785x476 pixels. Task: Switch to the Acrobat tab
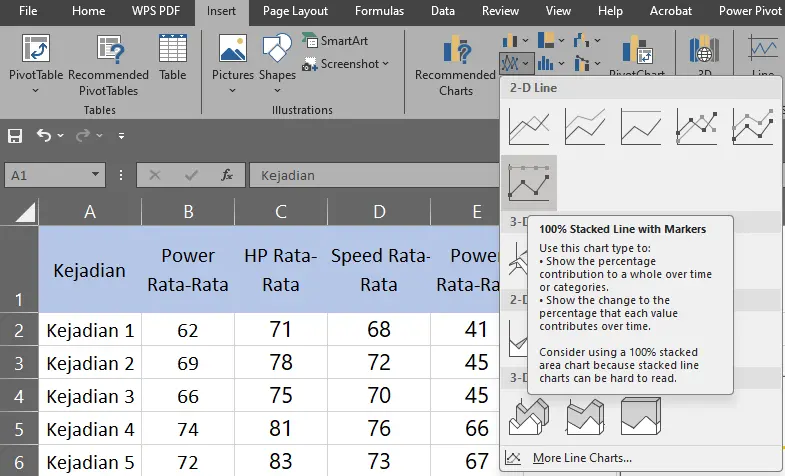point(671,11)
